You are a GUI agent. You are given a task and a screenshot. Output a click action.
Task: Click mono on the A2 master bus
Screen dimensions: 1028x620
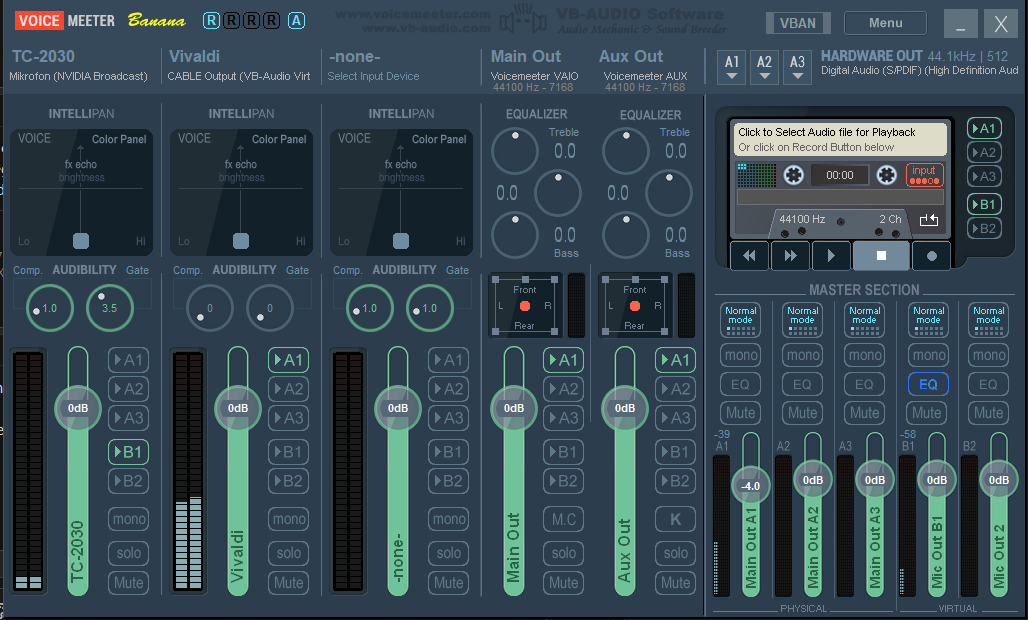click(802, 355)
